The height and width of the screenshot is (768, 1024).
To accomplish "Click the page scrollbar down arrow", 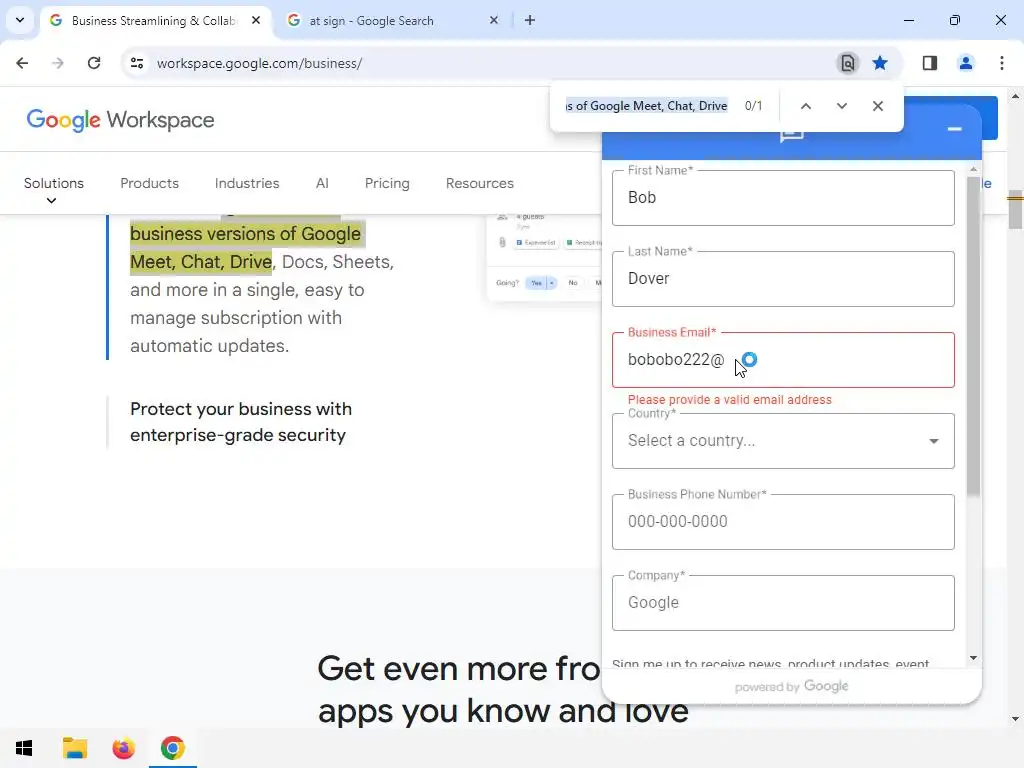I will tap(1015, 719).
